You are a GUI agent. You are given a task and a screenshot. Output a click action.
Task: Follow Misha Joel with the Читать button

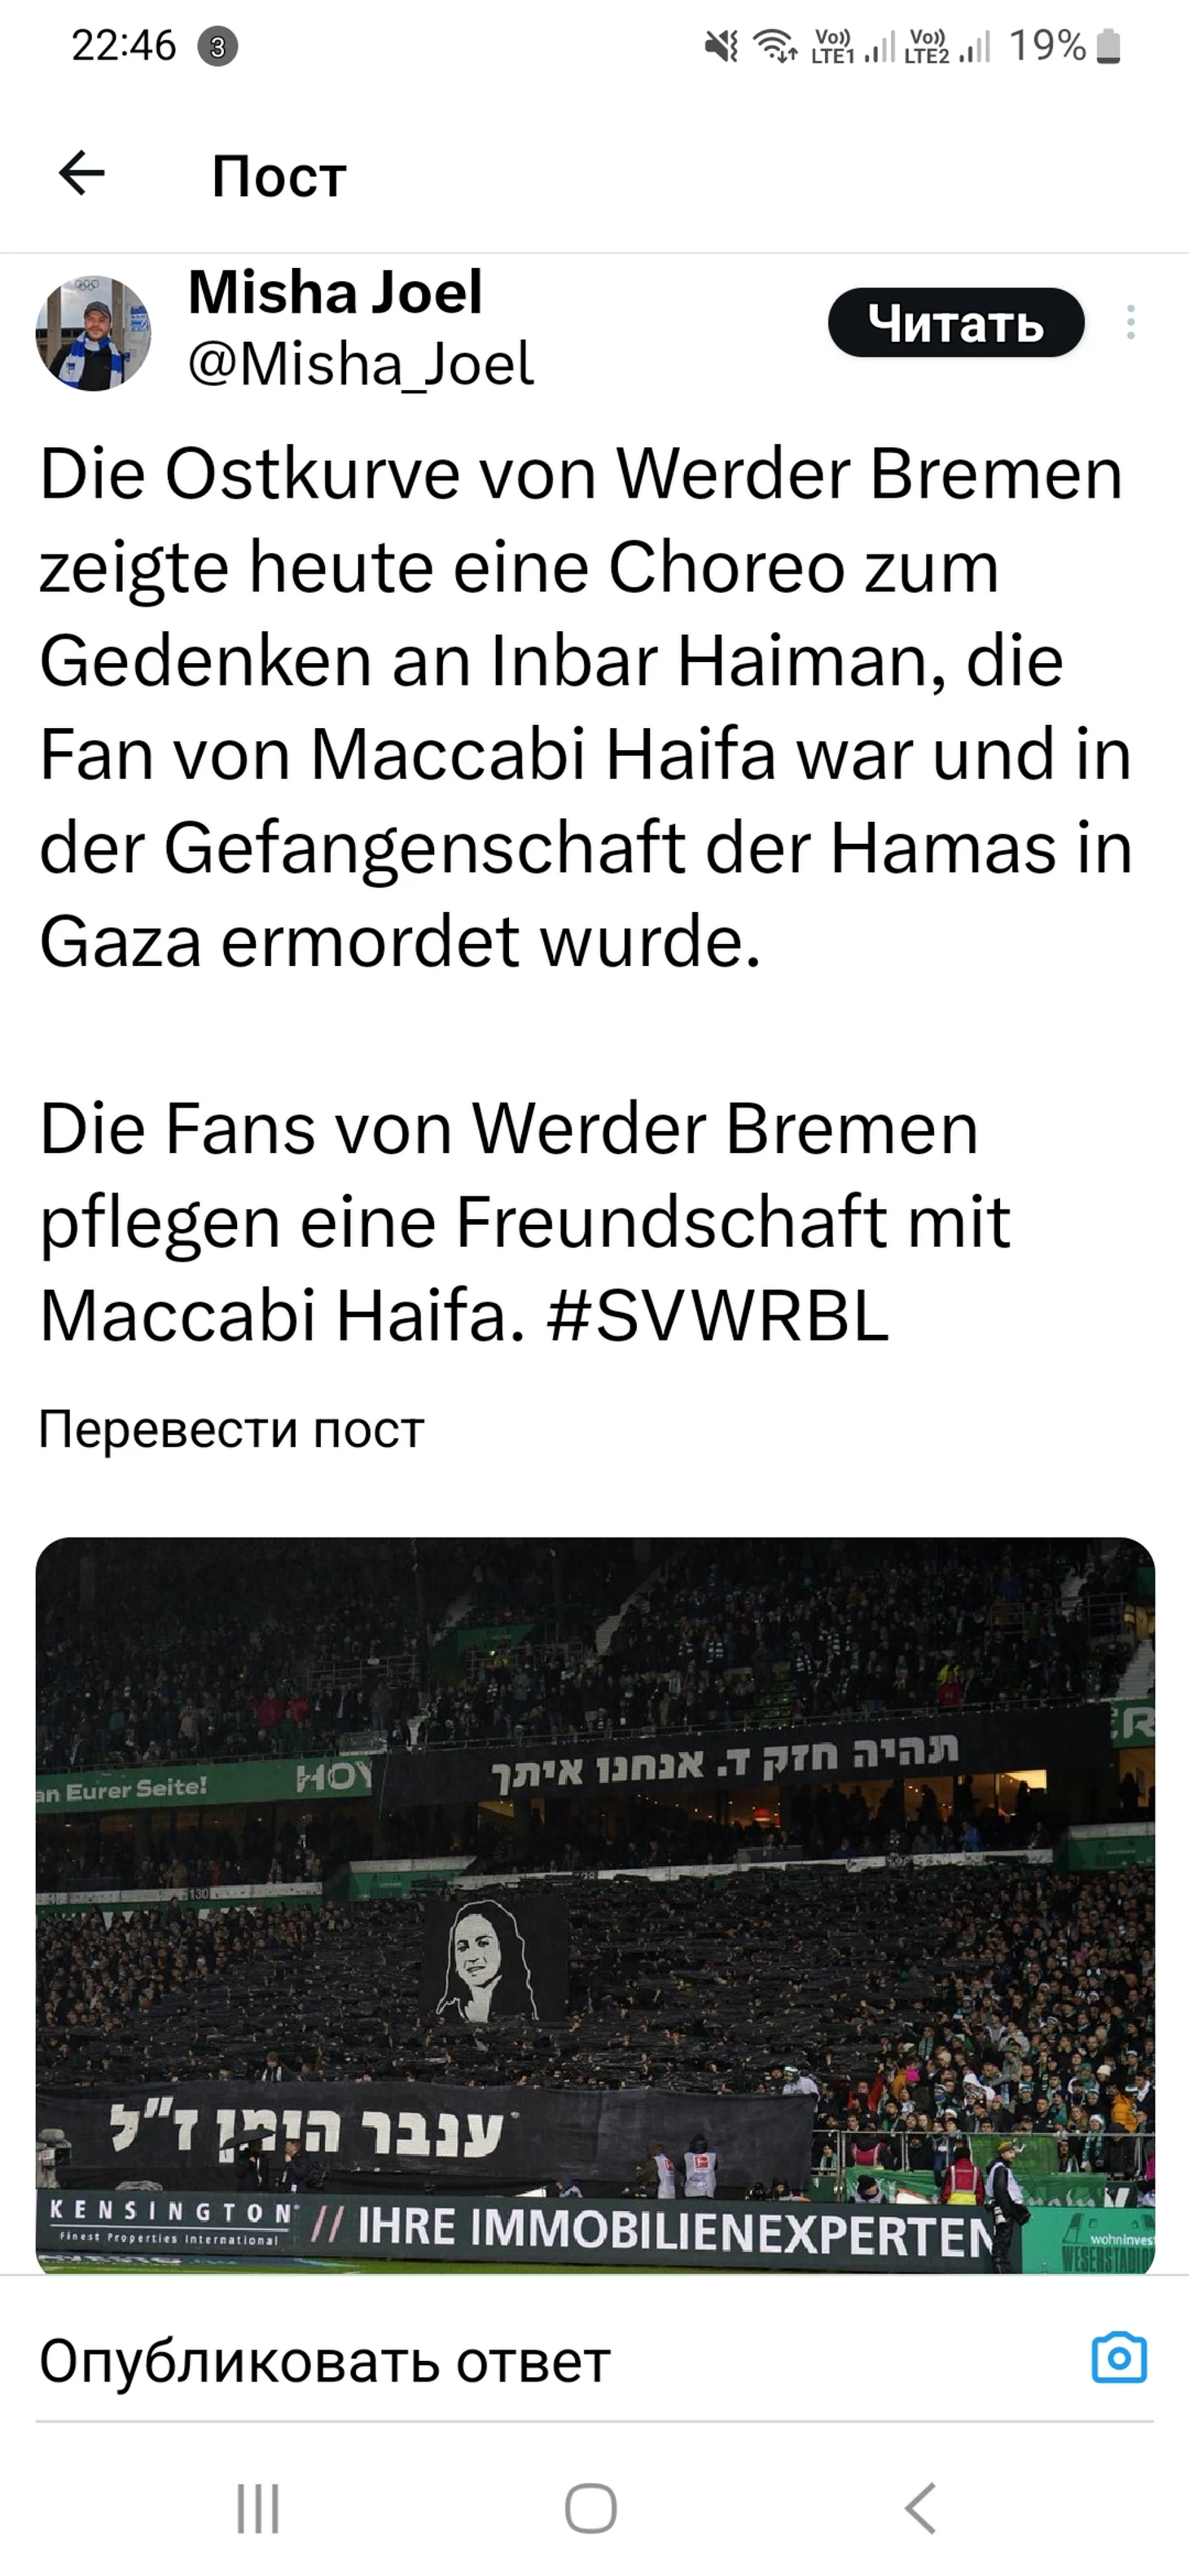click(956, 322)
